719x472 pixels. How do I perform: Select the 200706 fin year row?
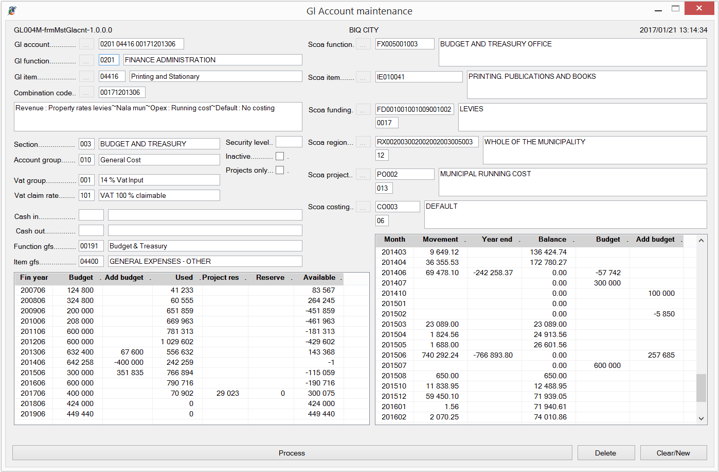(179, 290)
